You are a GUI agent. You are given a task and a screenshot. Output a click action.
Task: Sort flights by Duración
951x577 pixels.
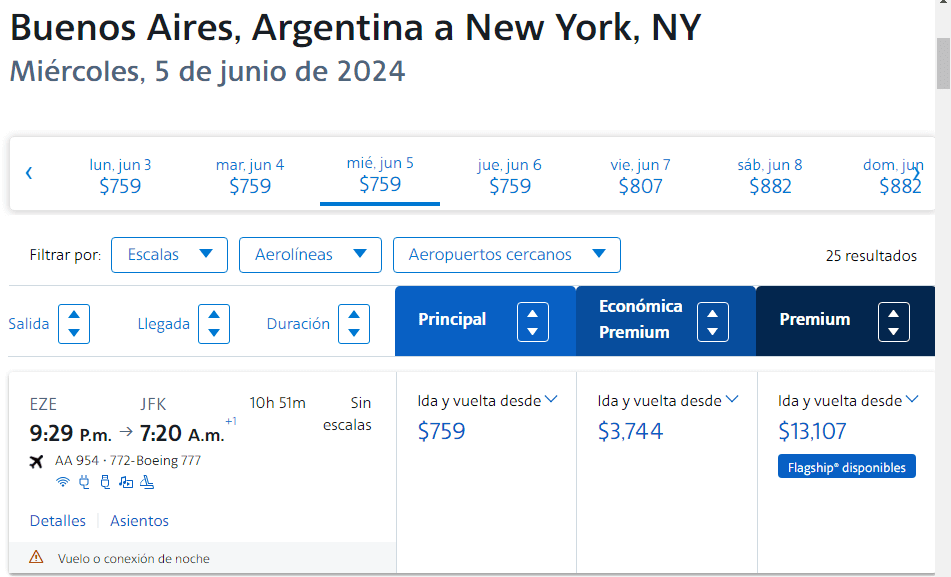click(354, 324)
